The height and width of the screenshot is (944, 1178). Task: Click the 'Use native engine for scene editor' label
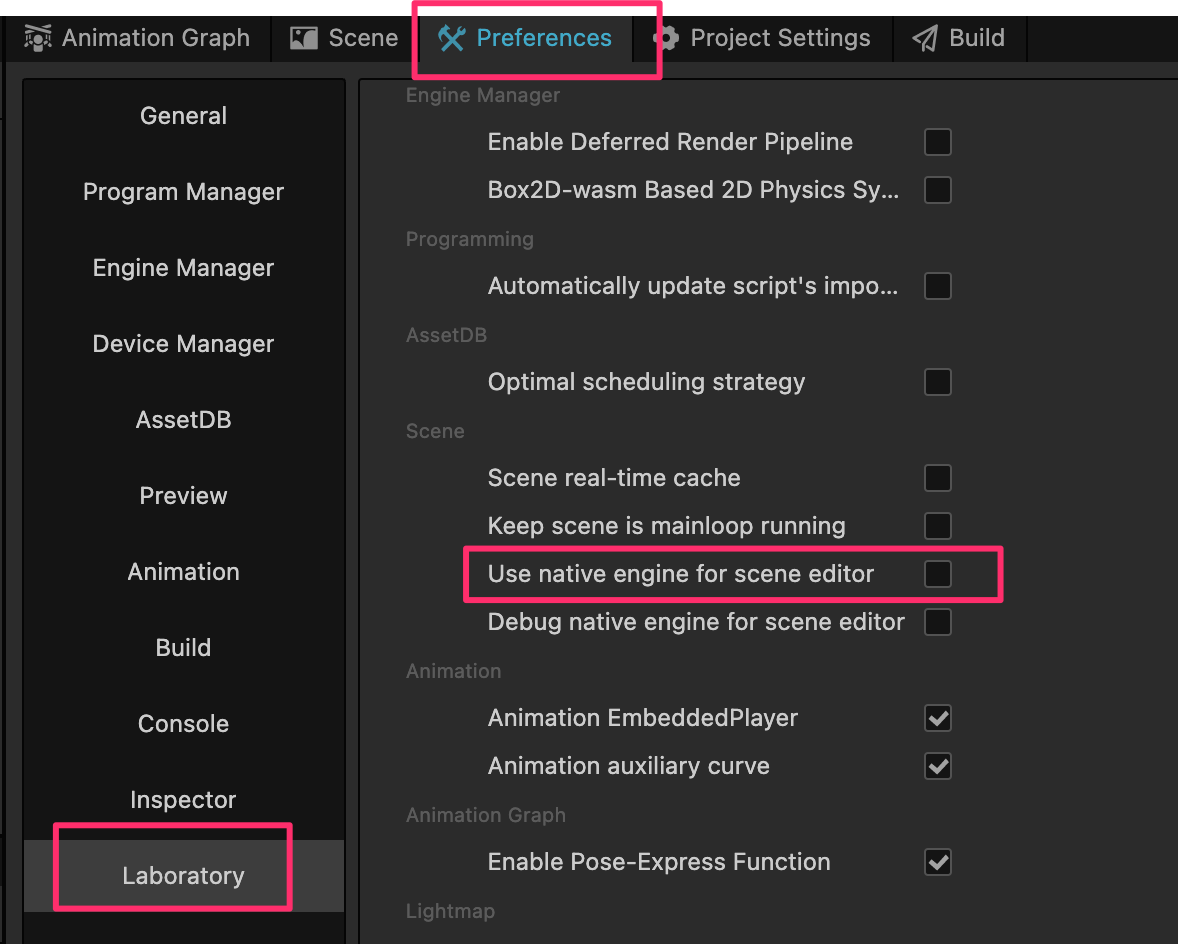click(681, 574)
